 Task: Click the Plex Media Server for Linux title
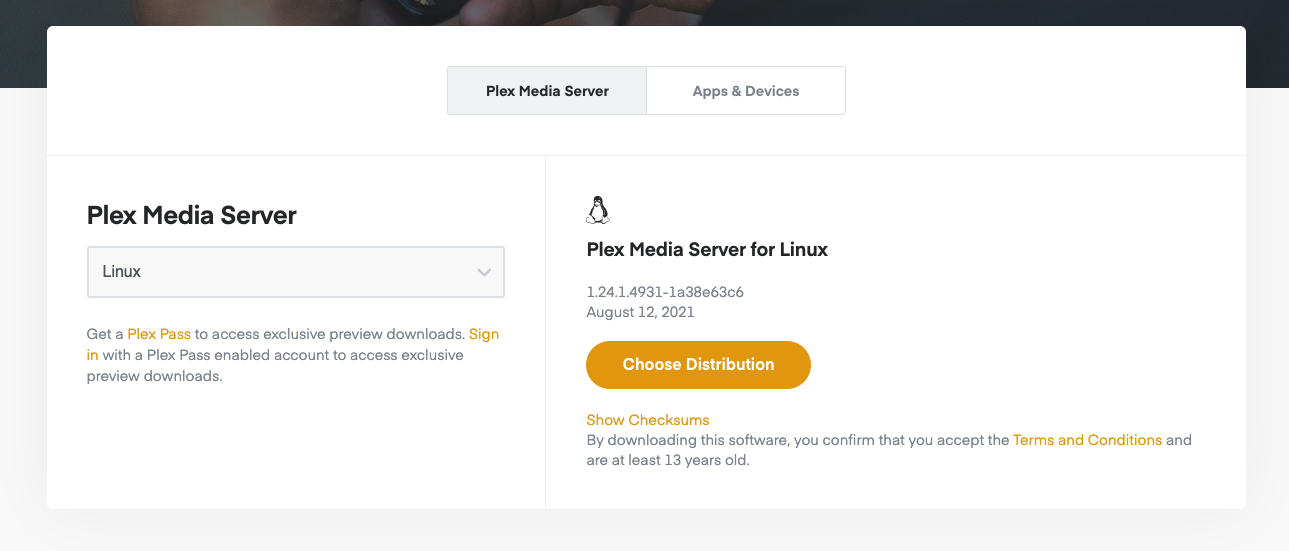click(x=707, y=249)
